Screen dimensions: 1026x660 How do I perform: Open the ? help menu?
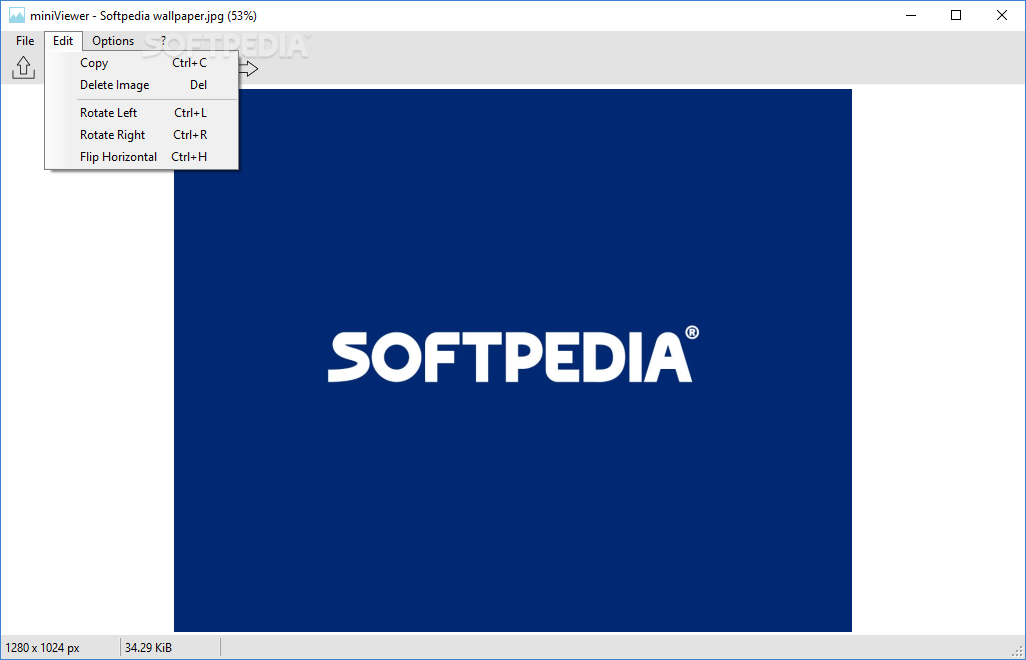[x=163, y=41]
